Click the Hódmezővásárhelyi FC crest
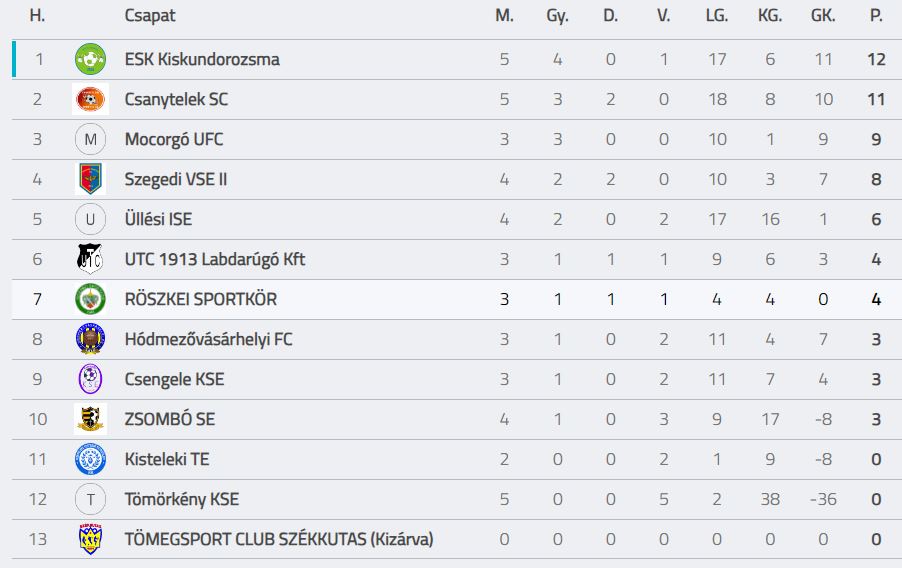902x568 pixels. coord(91,340)
